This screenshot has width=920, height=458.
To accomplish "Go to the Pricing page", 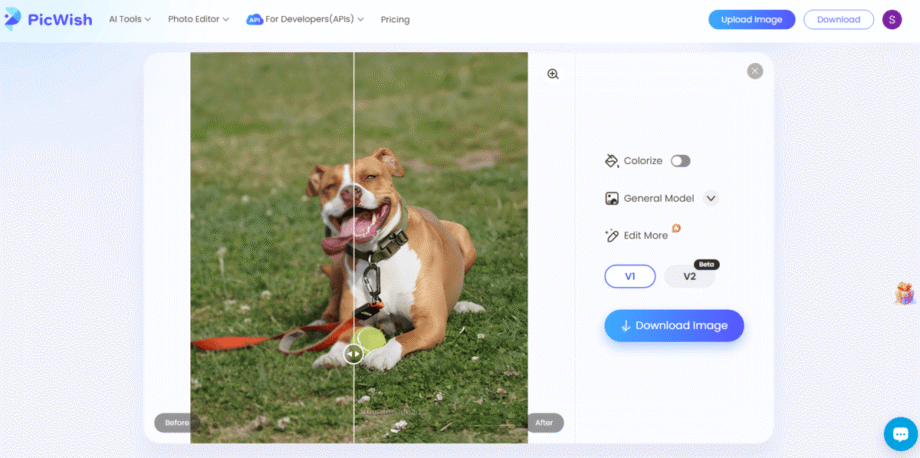I will [x=395, y=20].
